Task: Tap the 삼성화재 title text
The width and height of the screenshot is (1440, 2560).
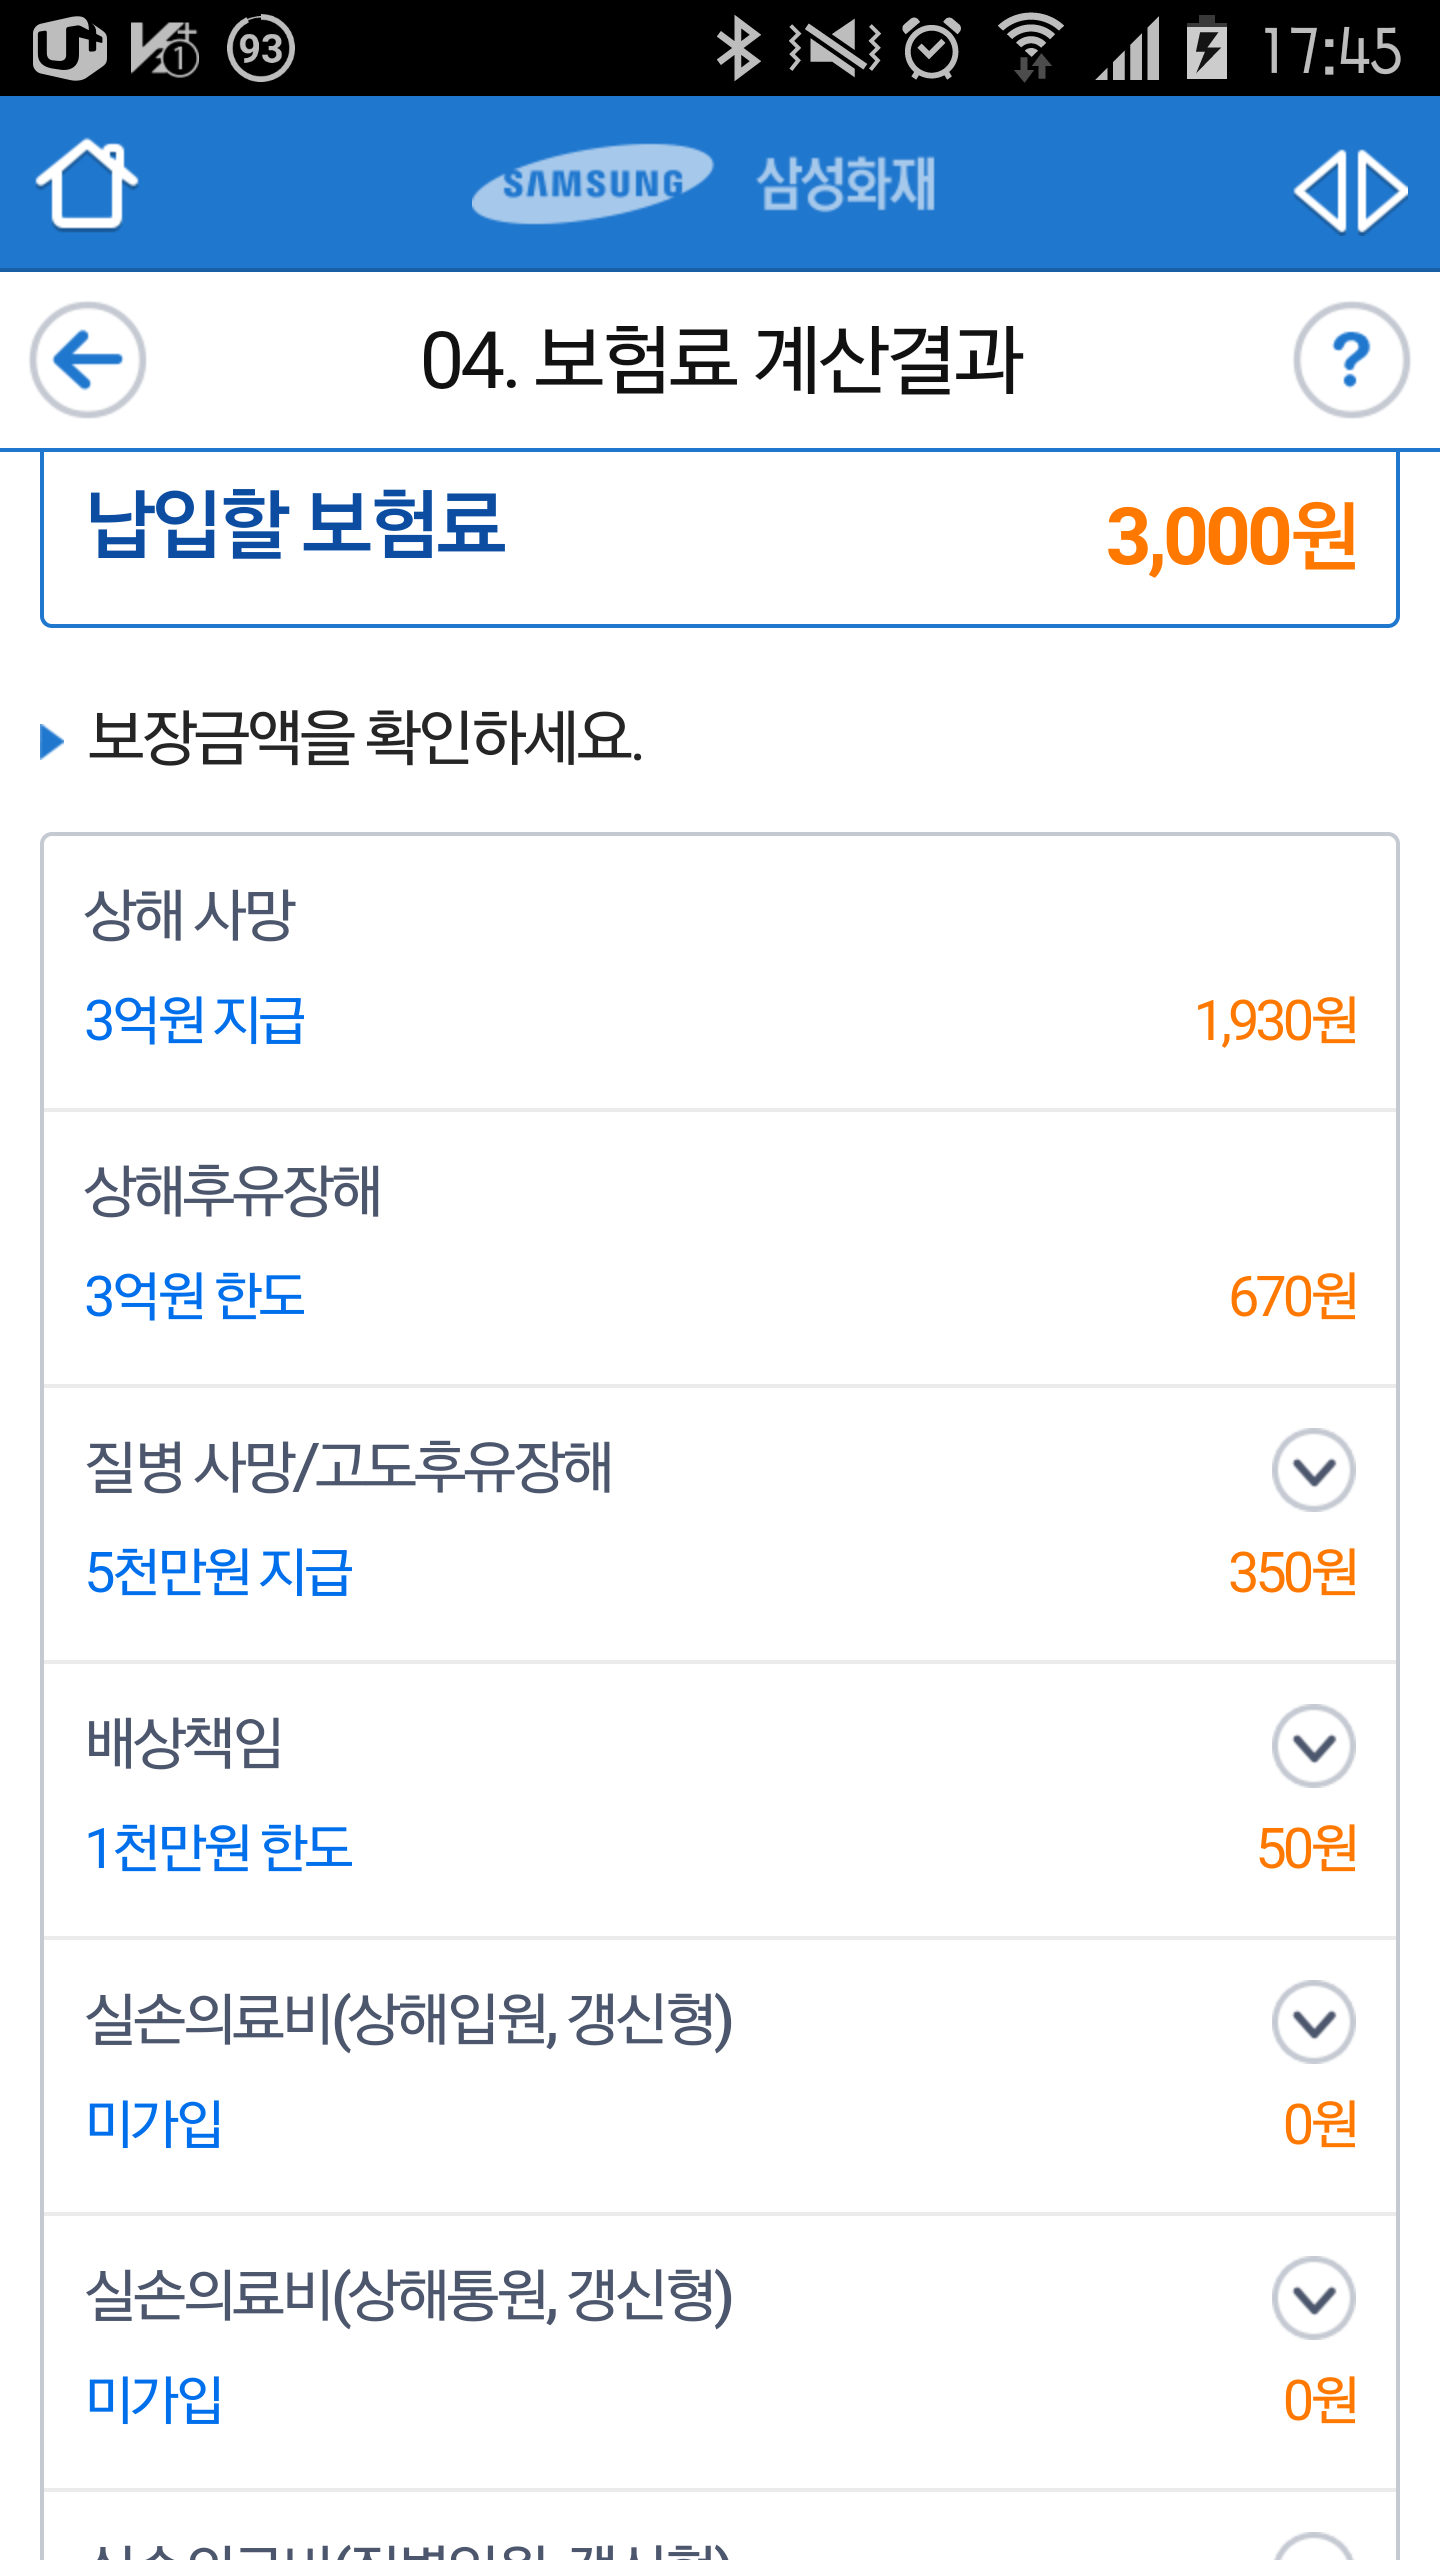Action: (846, 184)
